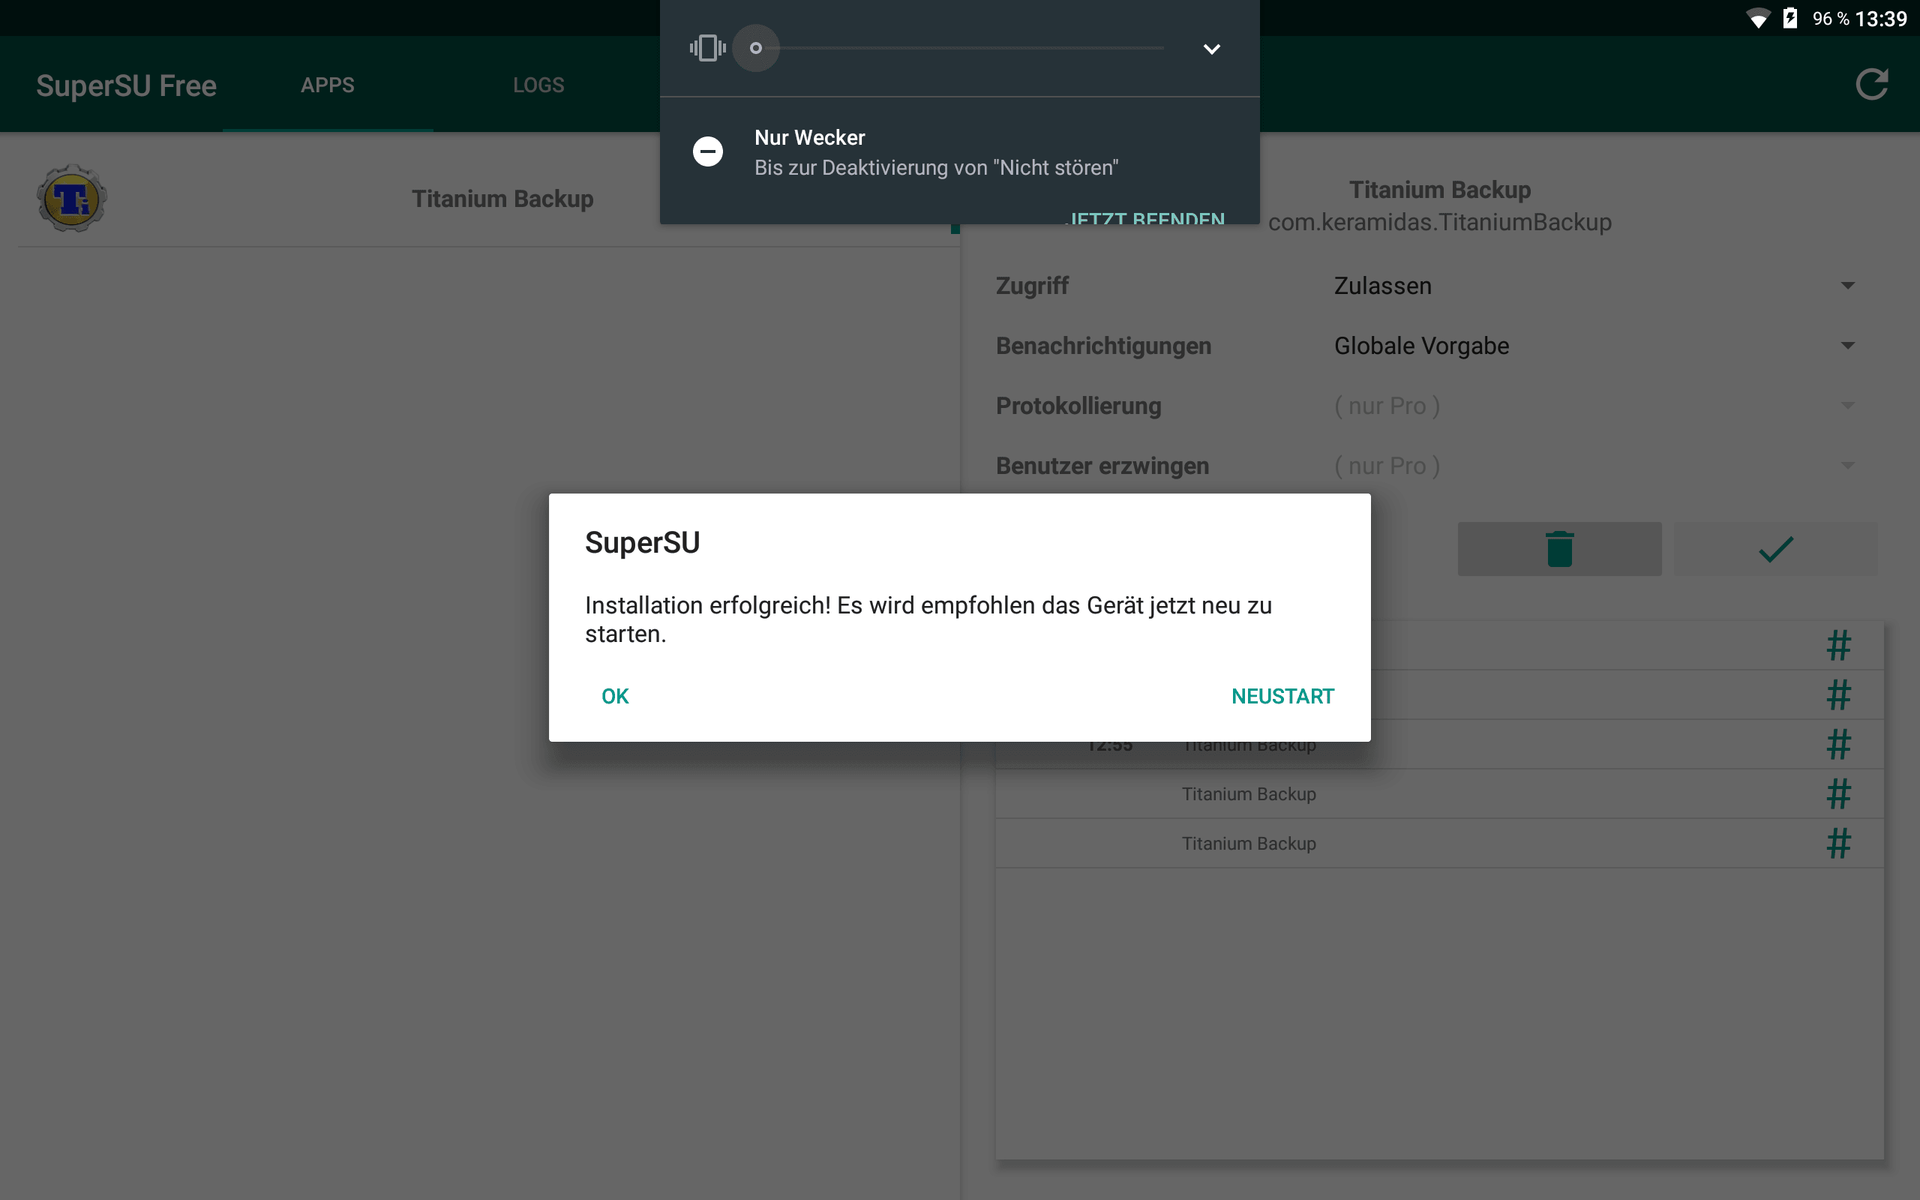Tap com.keramidas.TitaniumBackup package name

[1440, 222]
